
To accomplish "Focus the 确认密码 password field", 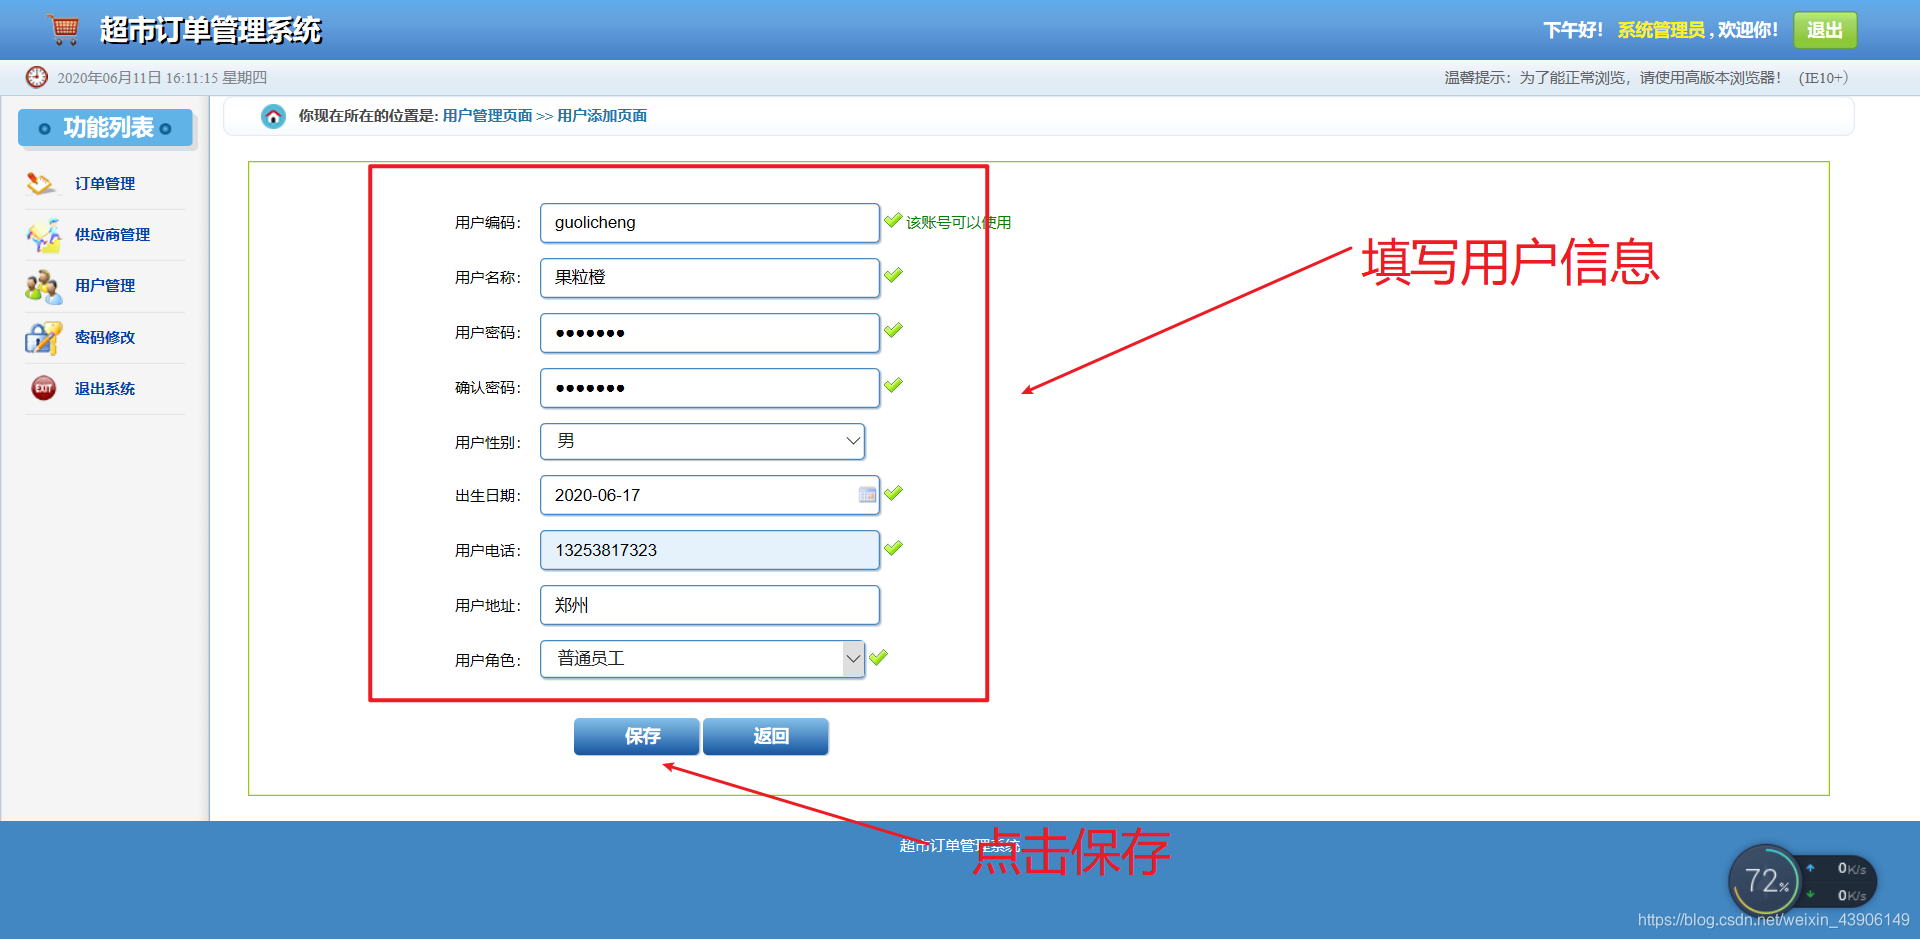I will coord(710,388).
